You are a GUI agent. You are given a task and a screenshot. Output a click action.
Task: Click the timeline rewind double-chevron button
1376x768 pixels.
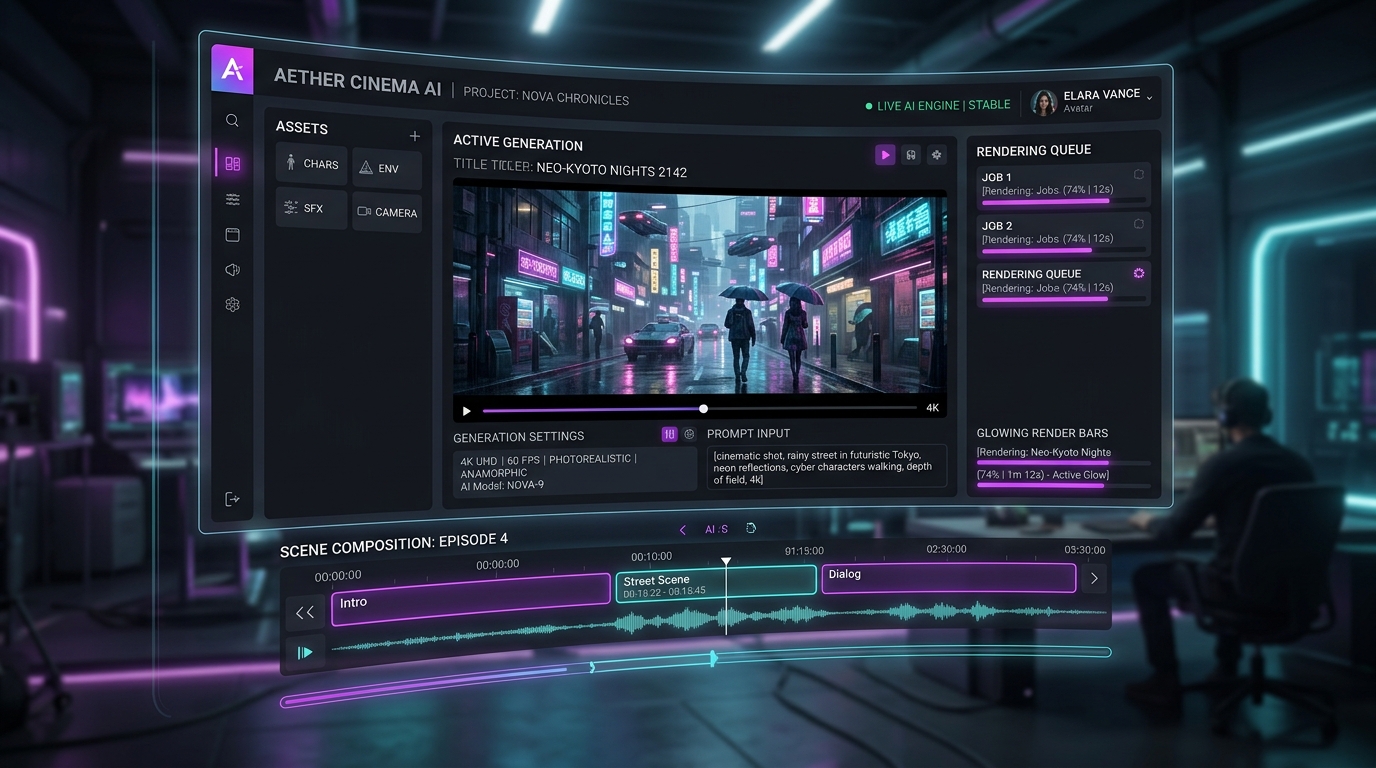[x=305, y=612]
